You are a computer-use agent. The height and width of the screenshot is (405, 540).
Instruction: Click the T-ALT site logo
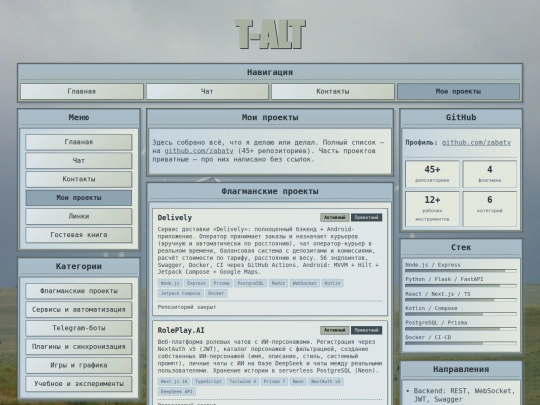(x=270, y=34)
